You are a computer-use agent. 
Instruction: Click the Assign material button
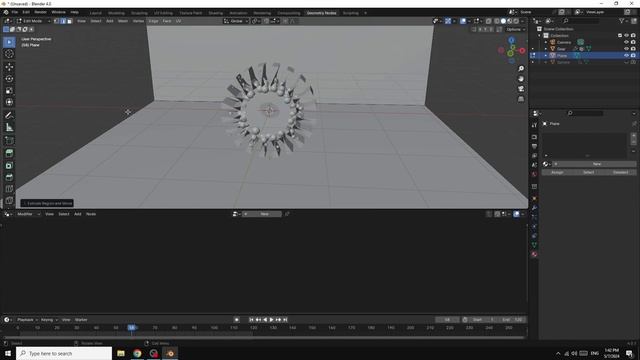click(x=557, y=172)
